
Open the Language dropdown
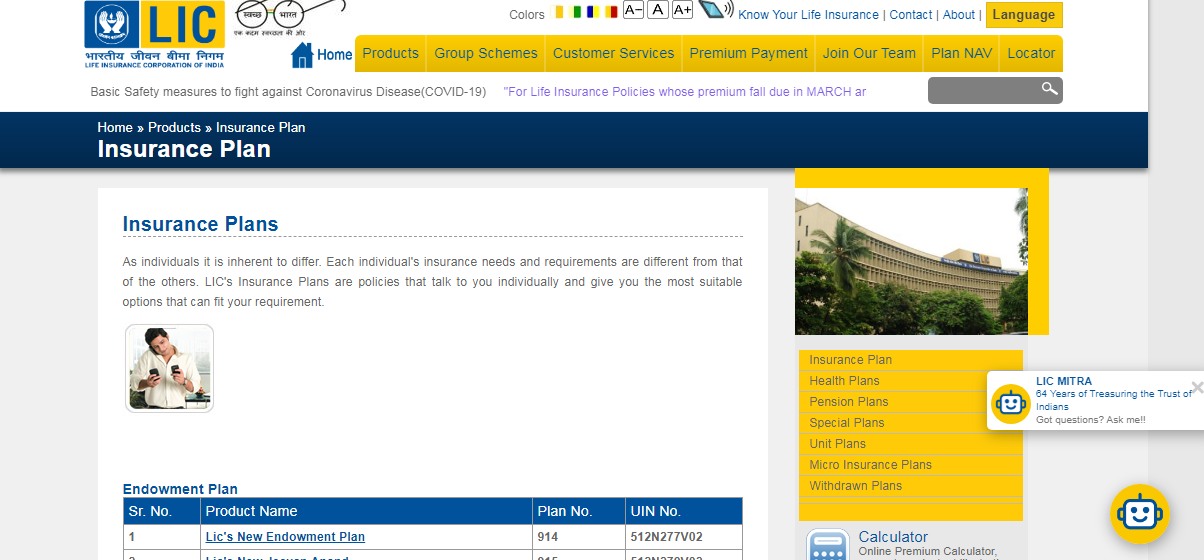coord(1024,15)
